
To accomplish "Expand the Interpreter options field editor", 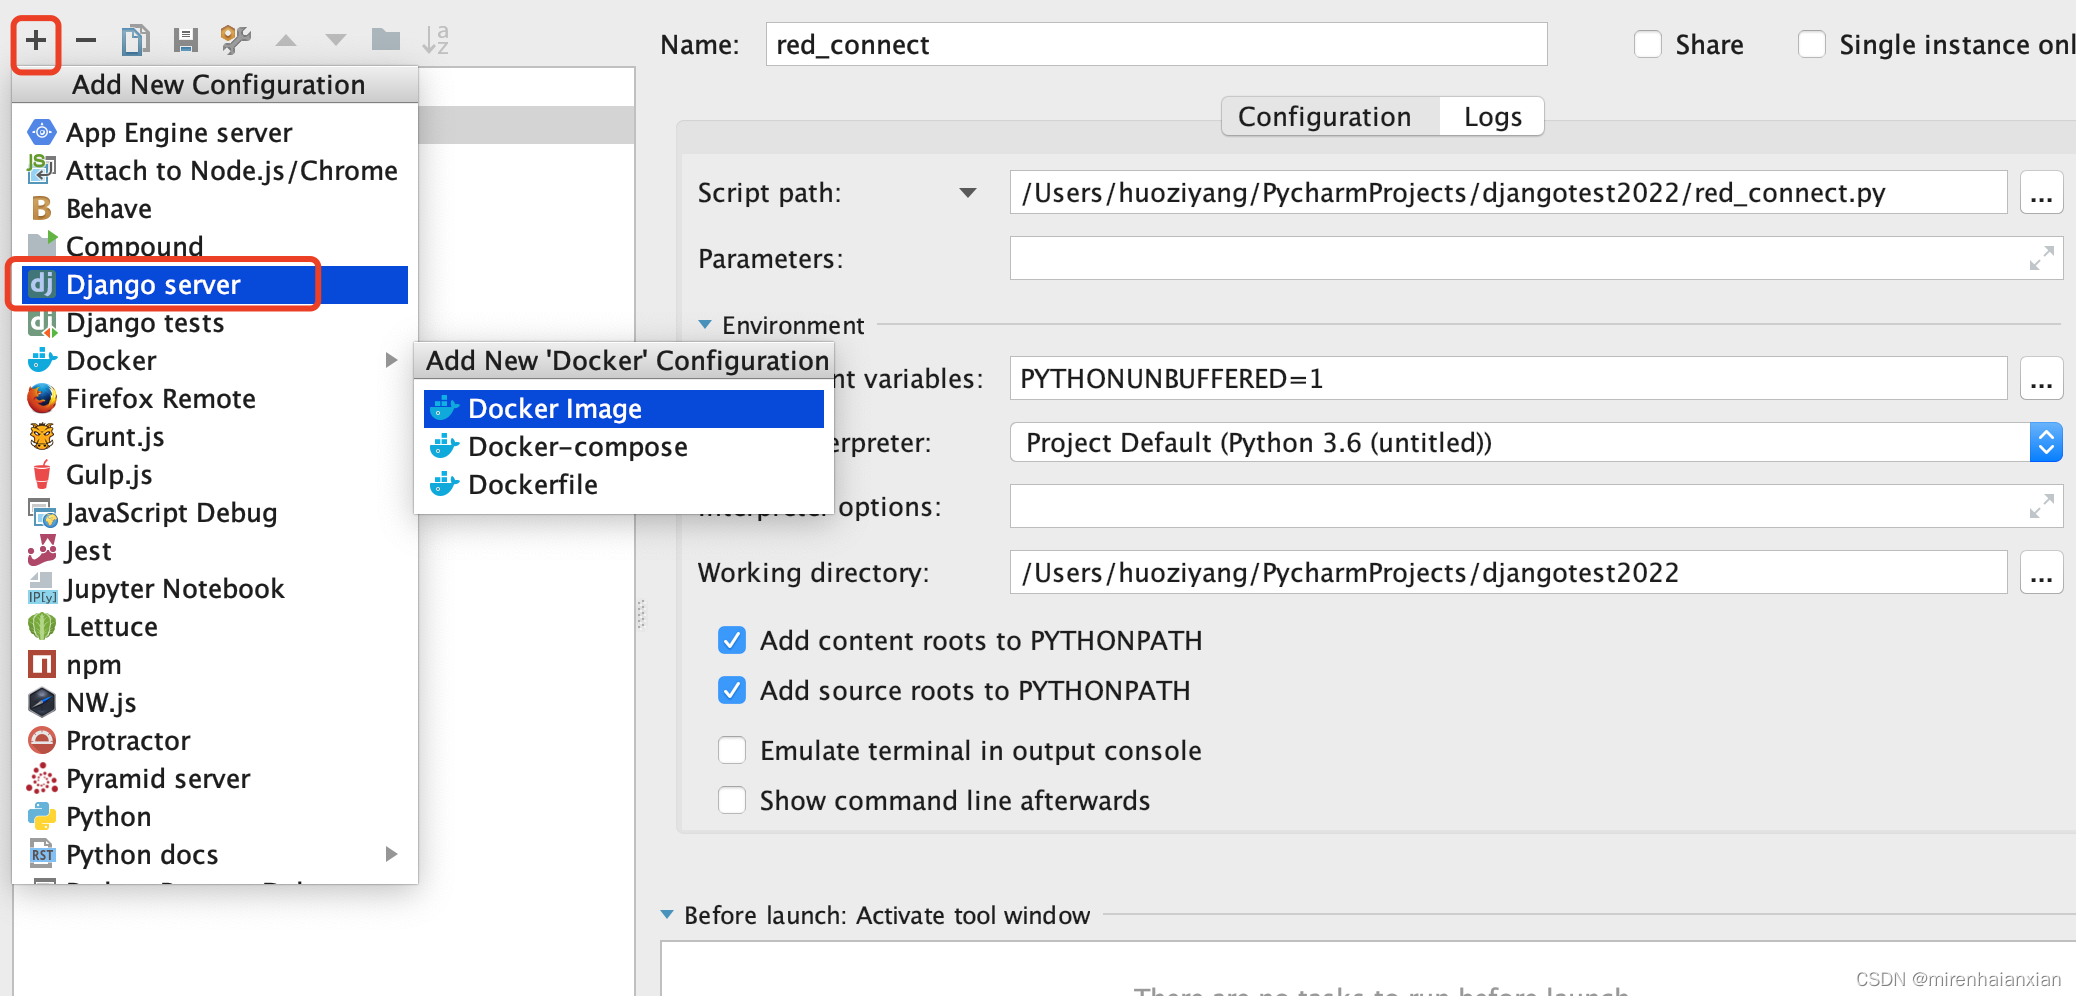I will 2041,506.
